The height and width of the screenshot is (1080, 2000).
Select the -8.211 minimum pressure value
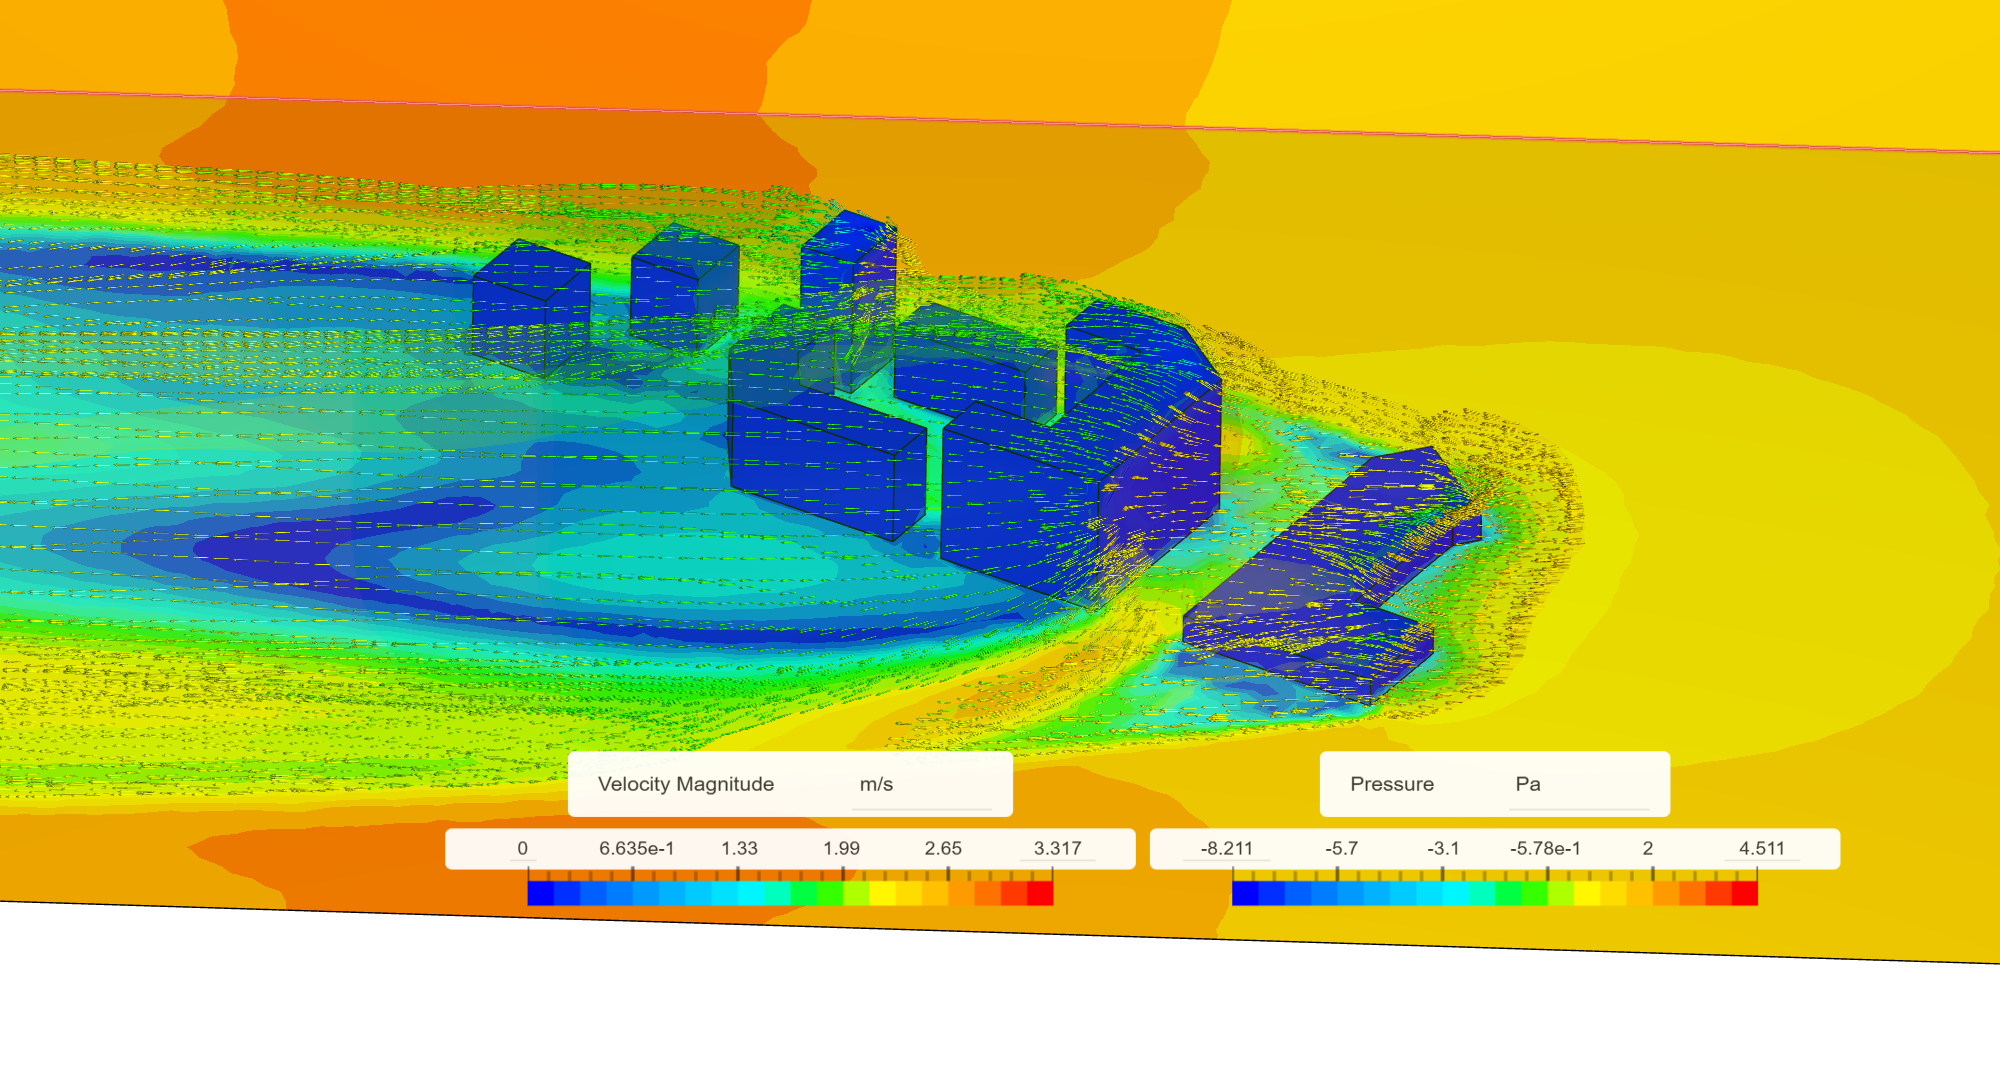1227,847
